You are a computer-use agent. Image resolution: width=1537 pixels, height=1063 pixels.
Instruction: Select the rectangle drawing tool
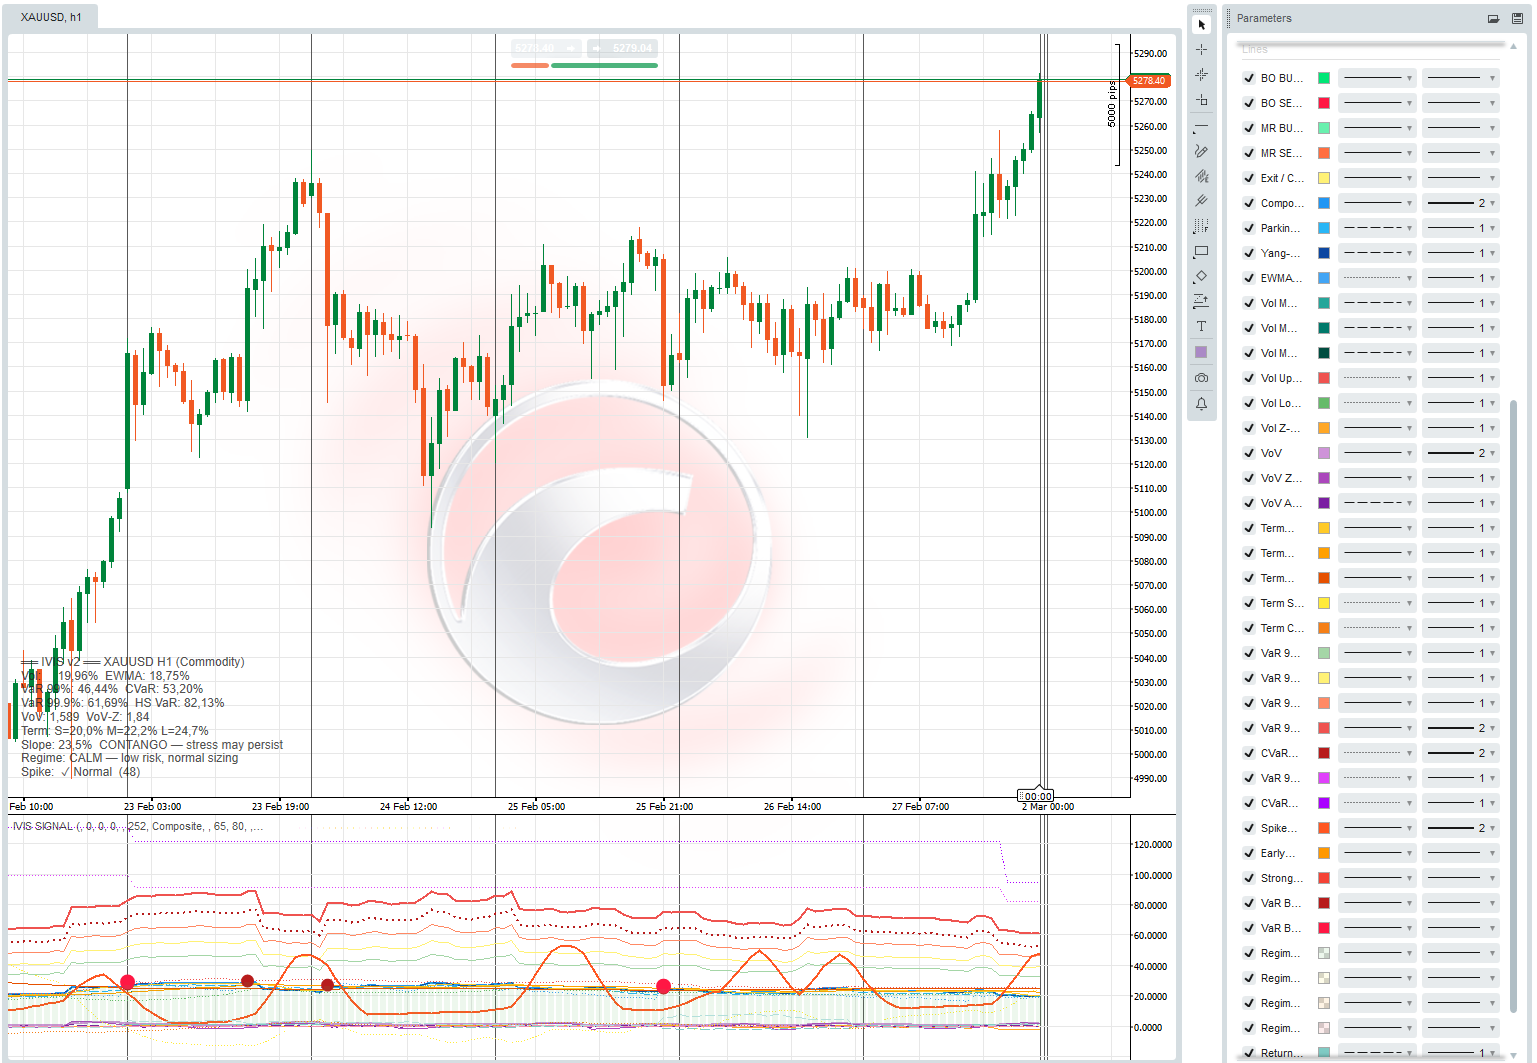click(x=1201, y=251)
